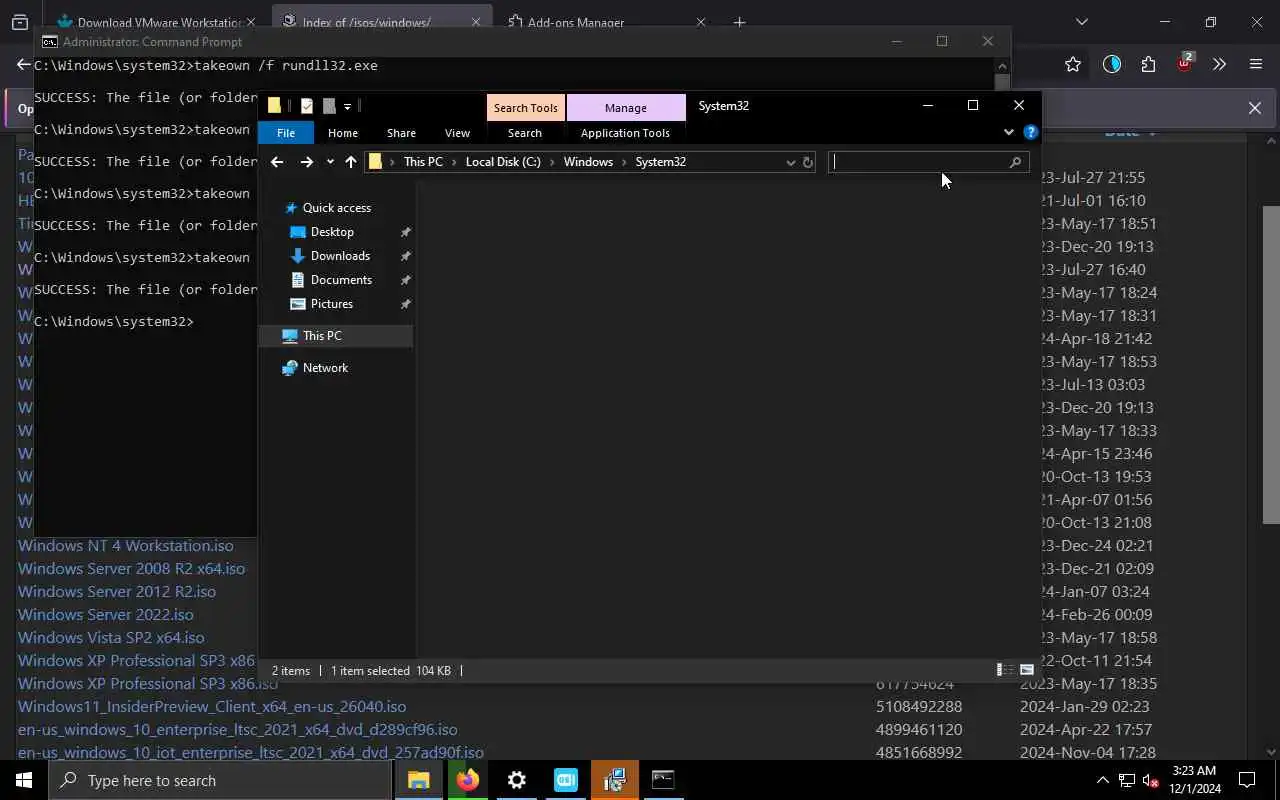Open Windows Vista SP2 x64.iso link
The height and width of the screenshot is (800, 1280).
coord(111,638)
